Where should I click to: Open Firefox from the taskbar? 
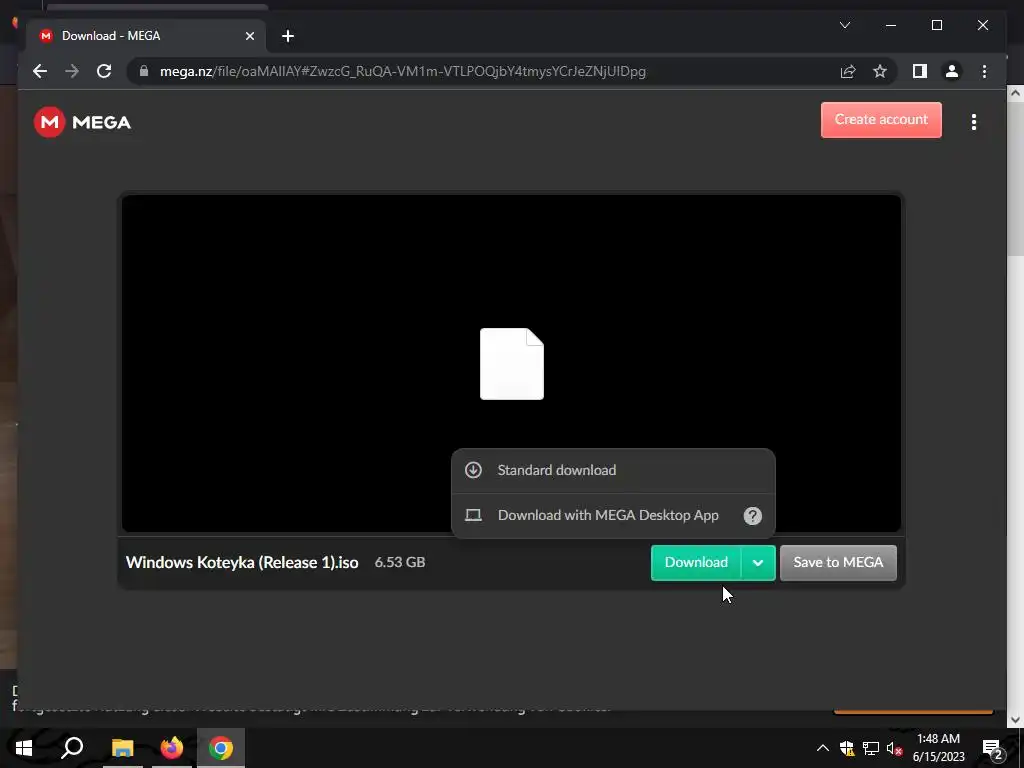coord(172,748)
